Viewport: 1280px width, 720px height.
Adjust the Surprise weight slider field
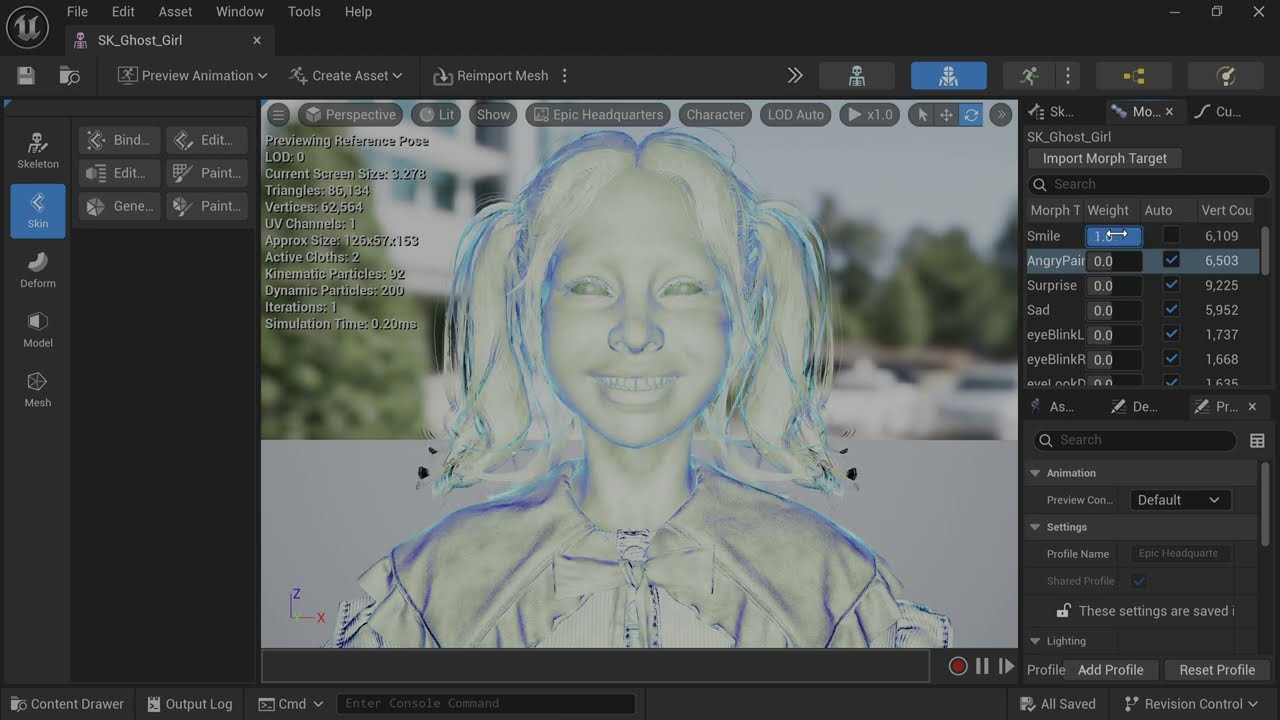pyautogui.click(x=1114, y=285)
